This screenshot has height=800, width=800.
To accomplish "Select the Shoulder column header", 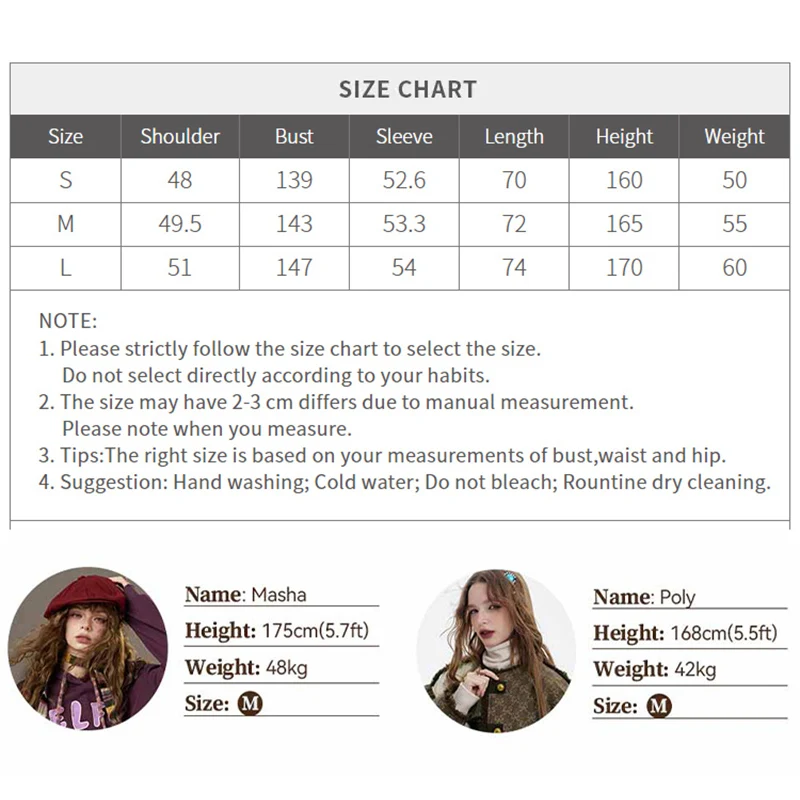I will coord(180,137).
